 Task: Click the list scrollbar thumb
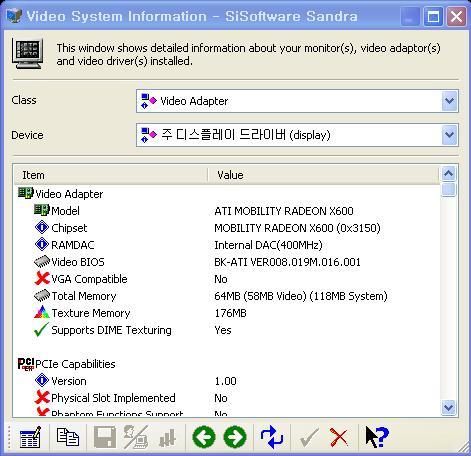[x=449, y=190]
